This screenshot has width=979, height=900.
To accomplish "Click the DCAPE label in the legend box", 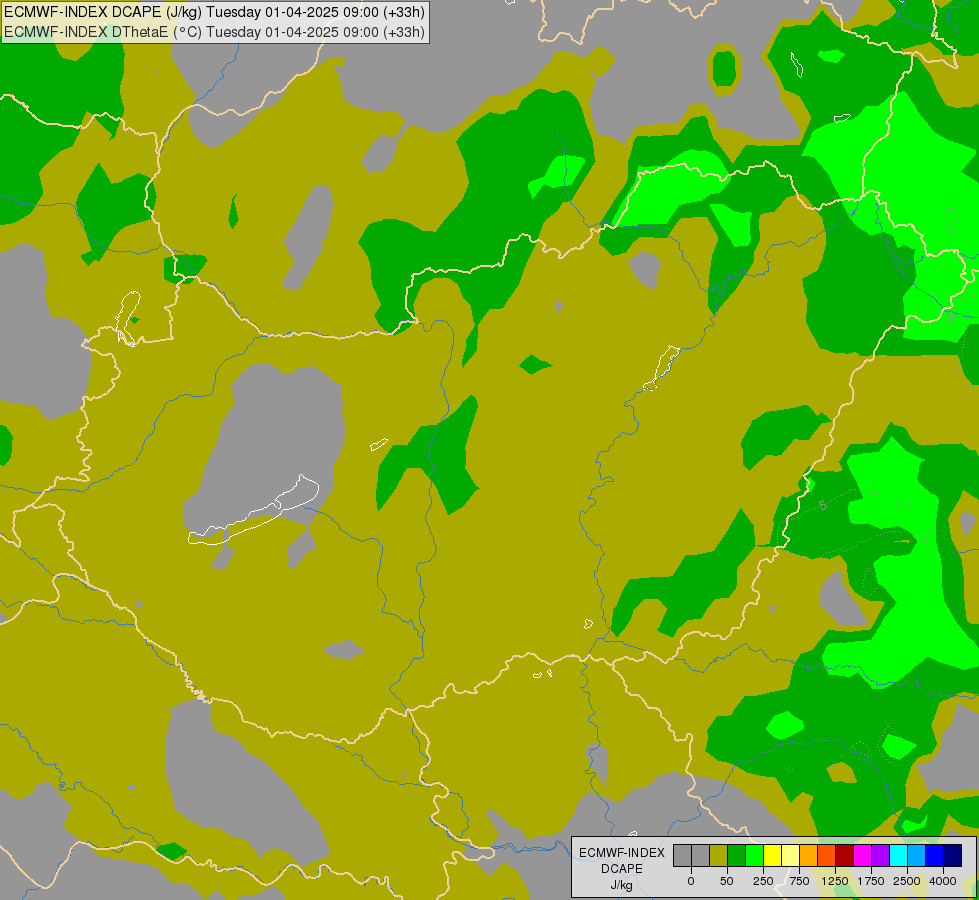I will tap(622, 869).
